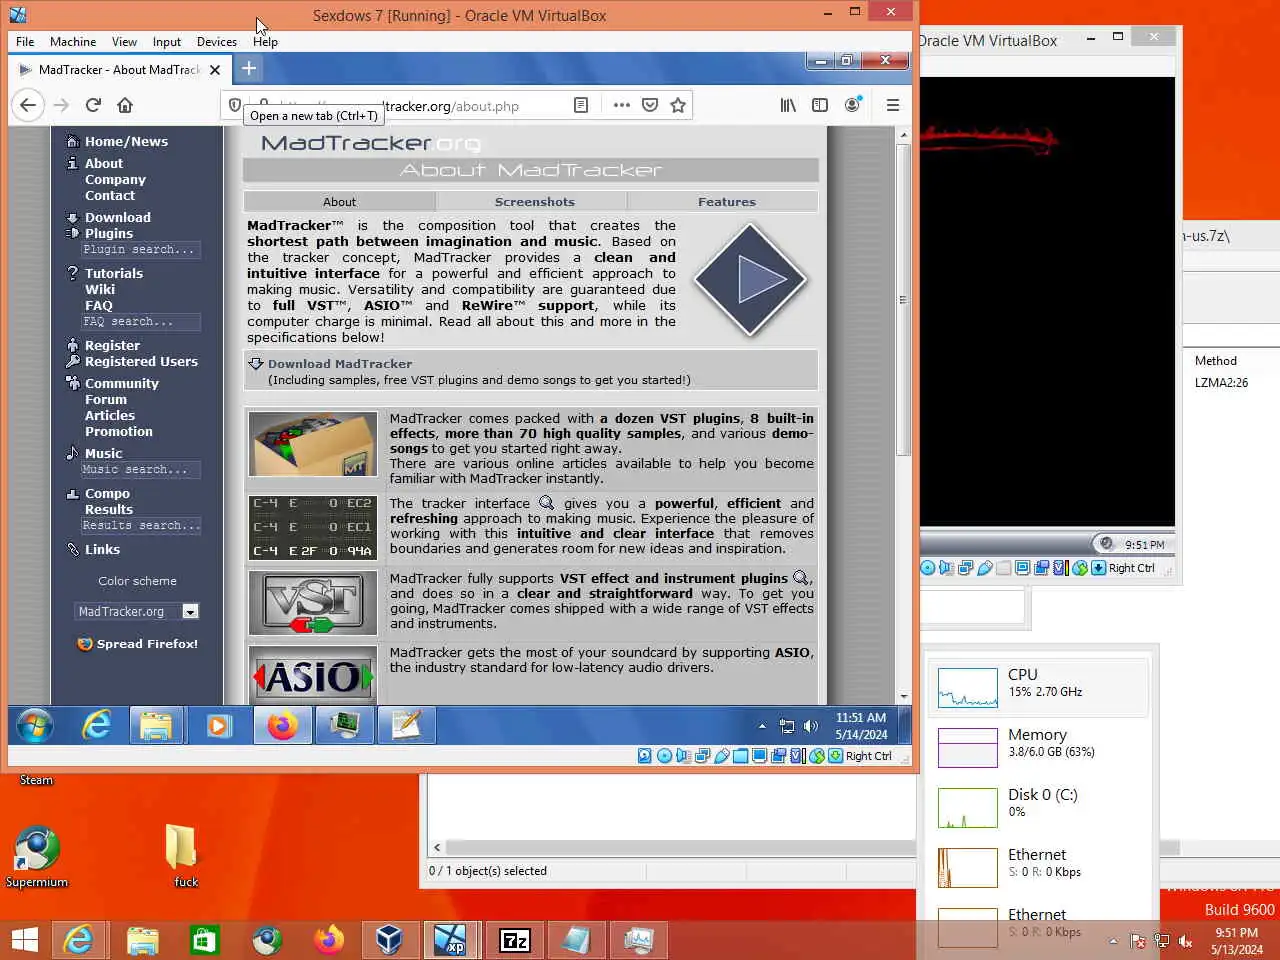
Task: Open Task Manager in the host taskbar
Action: [x=638, y=940]
